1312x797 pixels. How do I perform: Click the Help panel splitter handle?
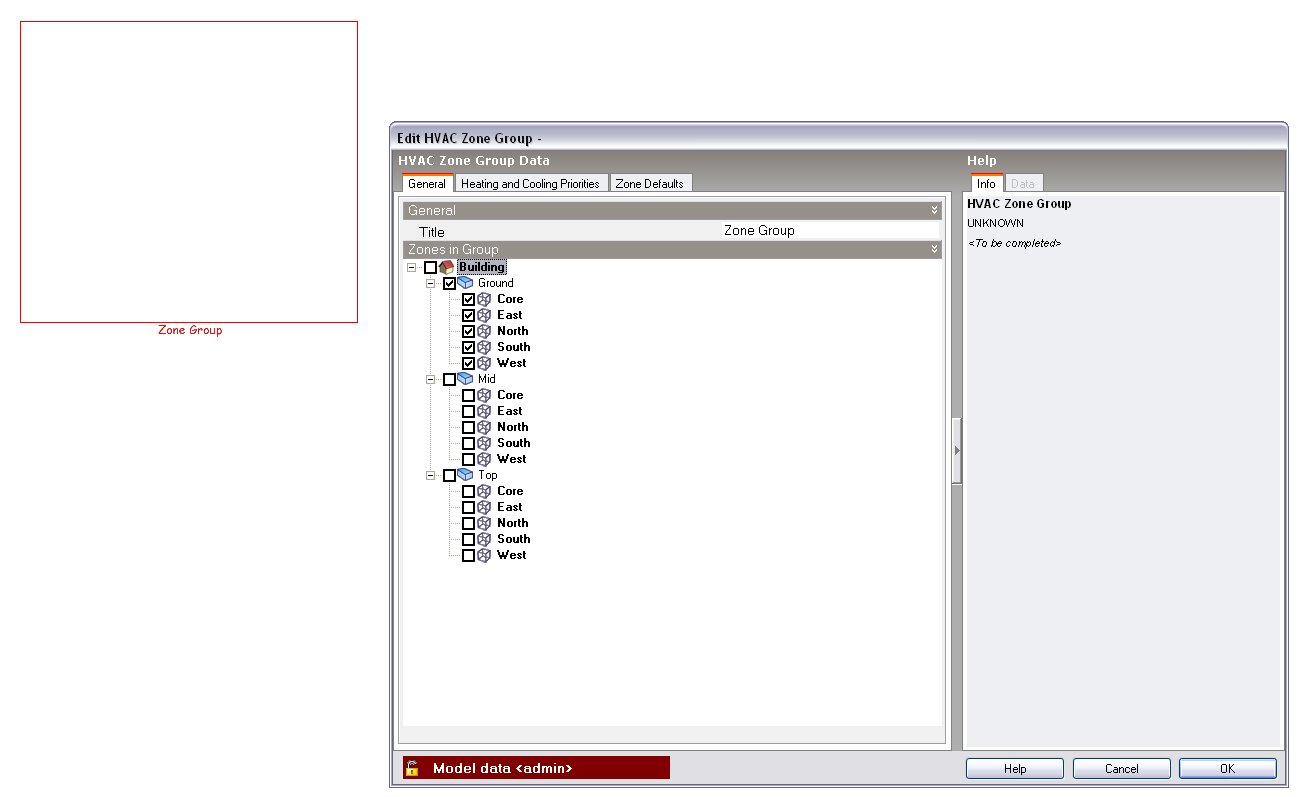click(x=956, y=451)
